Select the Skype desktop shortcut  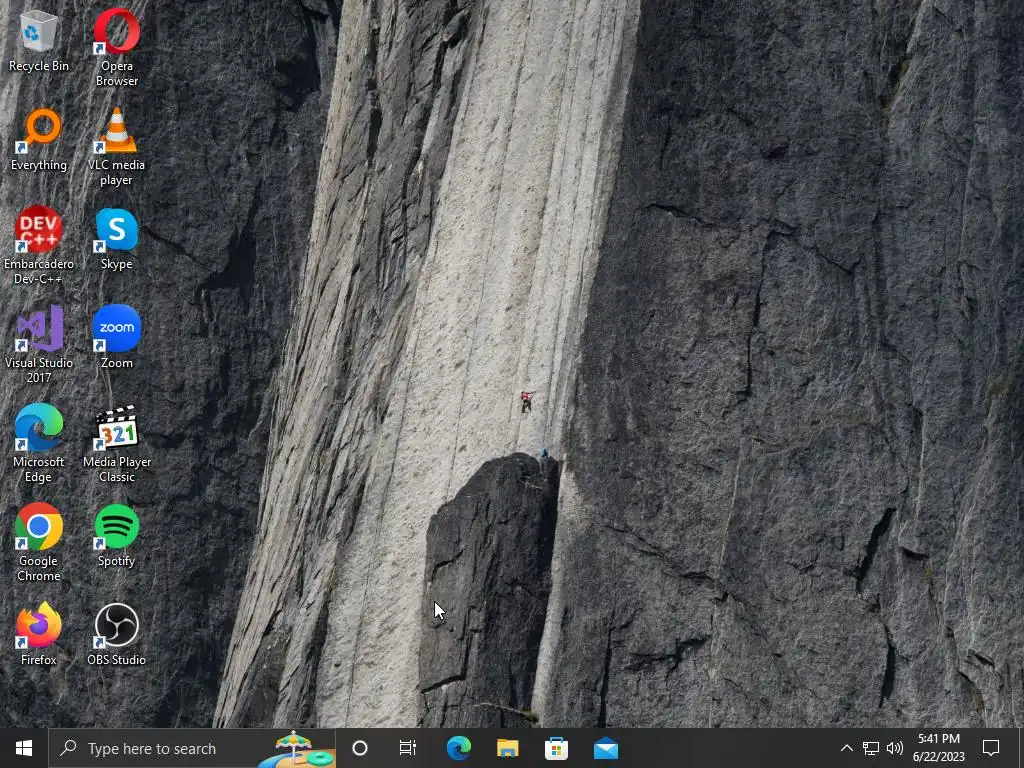point(117,239)
